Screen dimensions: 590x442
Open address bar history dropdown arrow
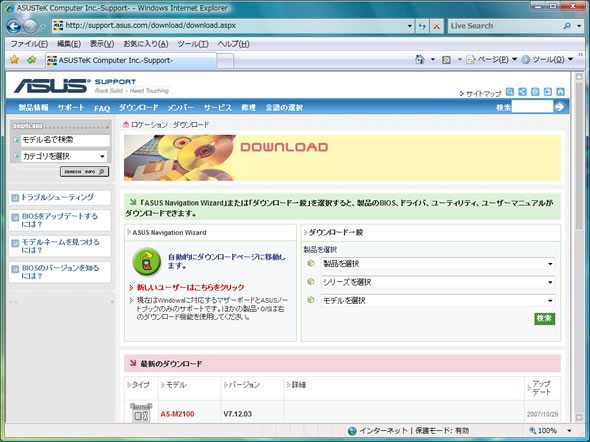point(409,26)
